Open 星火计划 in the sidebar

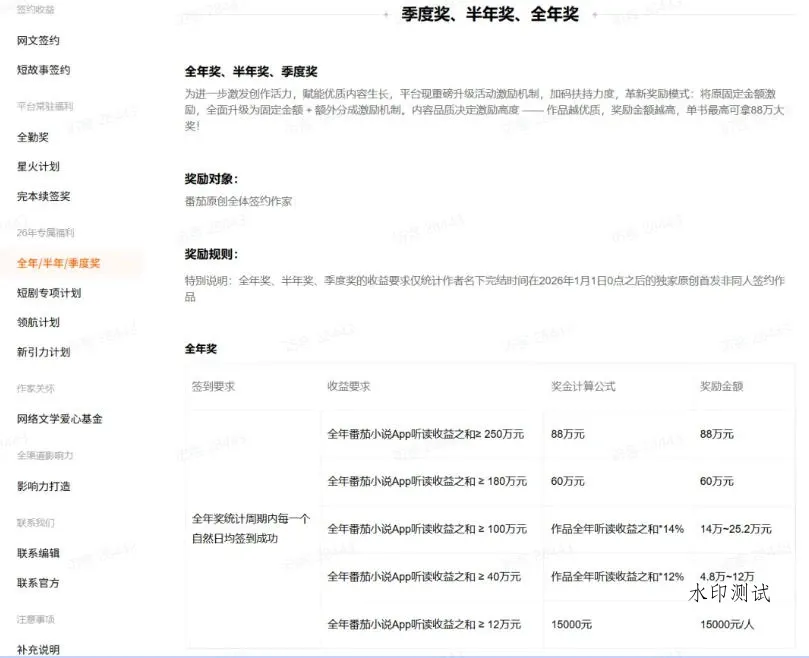pos(38,166)
